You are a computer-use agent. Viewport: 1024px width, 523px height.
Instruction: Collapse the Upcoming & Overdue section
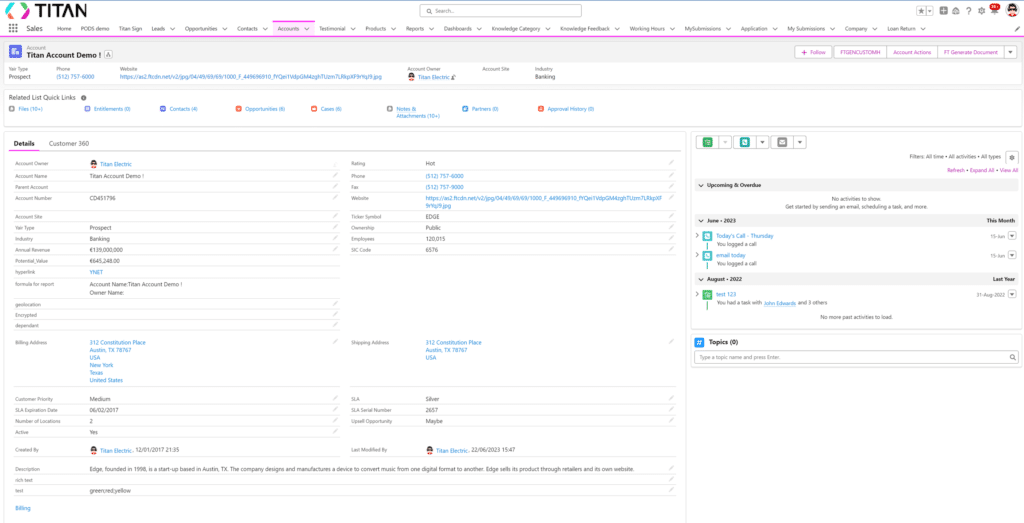(700, 185)
